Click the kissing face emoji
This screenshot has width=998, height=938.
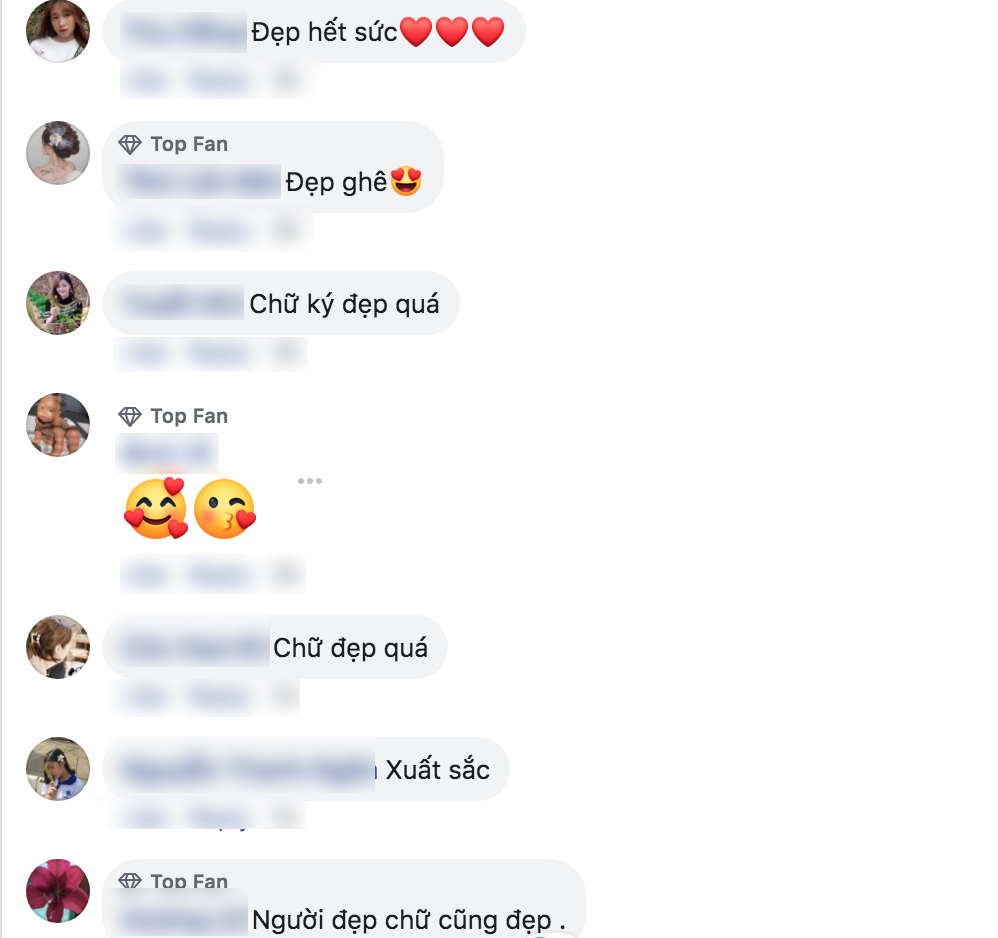(225, 509)
